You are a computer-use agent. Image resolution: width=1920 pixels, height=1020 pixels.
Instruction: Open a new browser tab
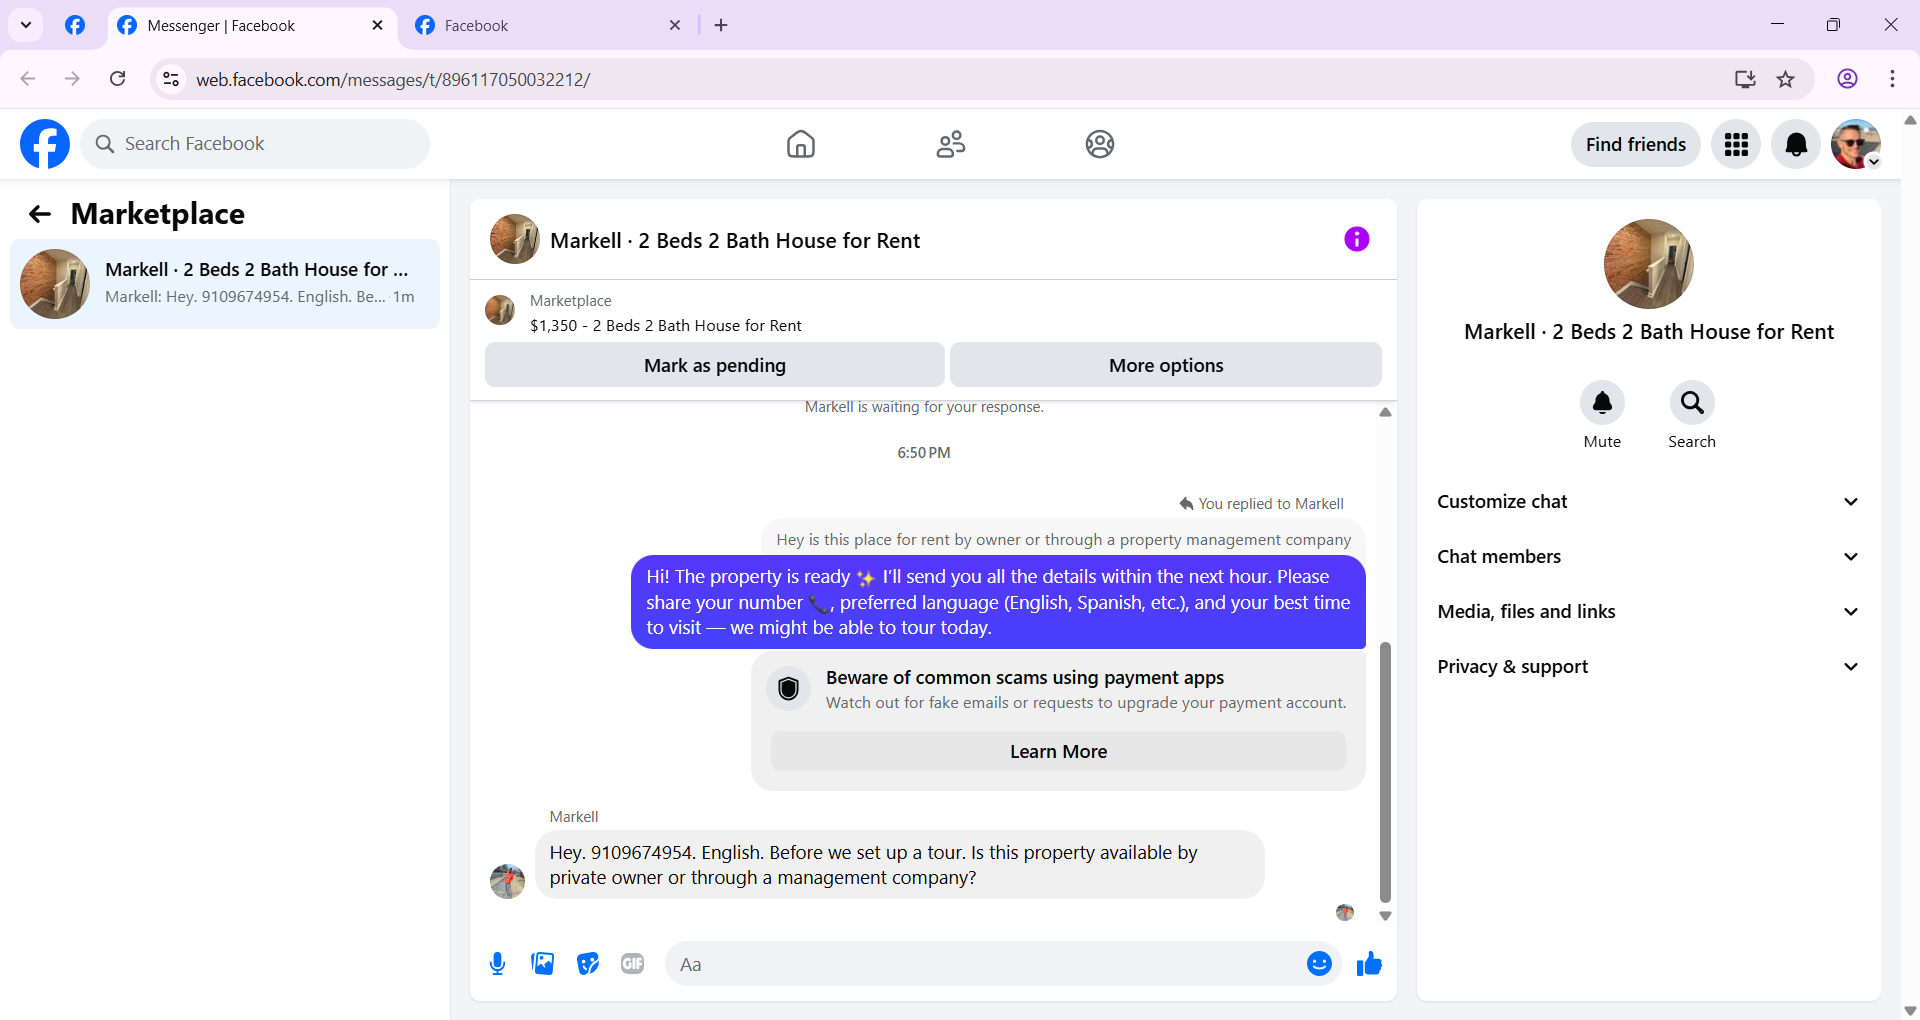coord(721,25)
